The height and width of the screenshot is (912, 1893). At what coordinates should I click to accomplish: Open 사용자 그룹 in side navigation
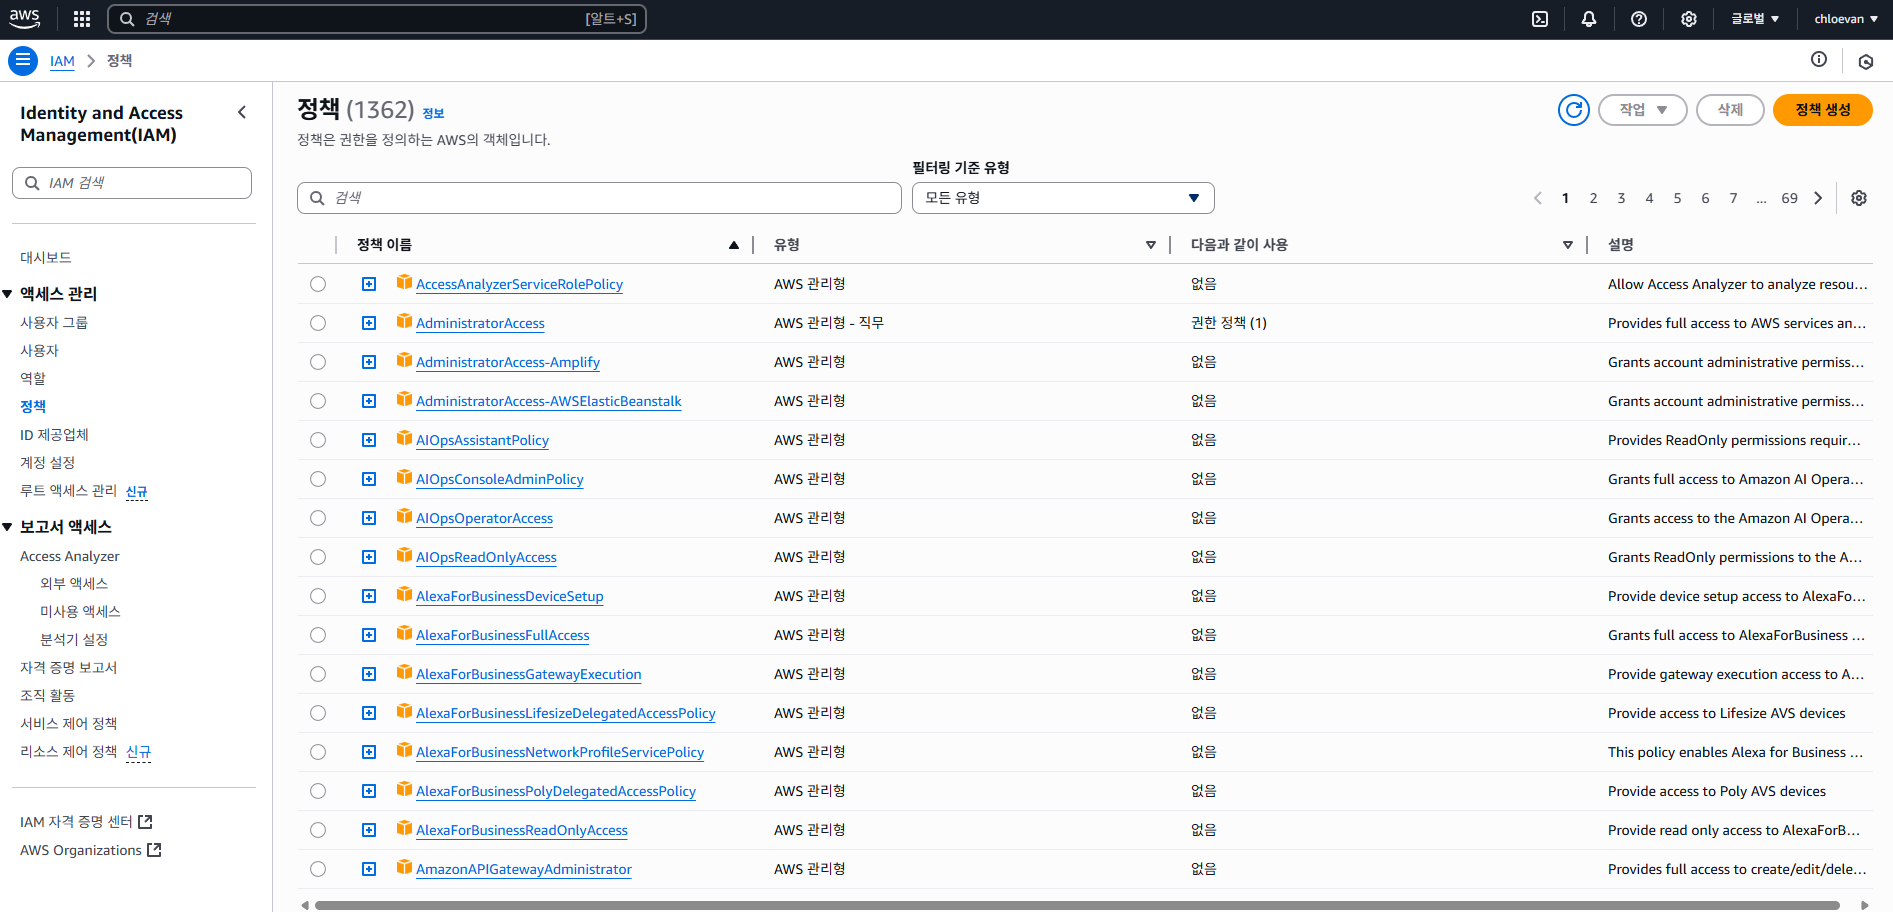(x=54, y=323)
